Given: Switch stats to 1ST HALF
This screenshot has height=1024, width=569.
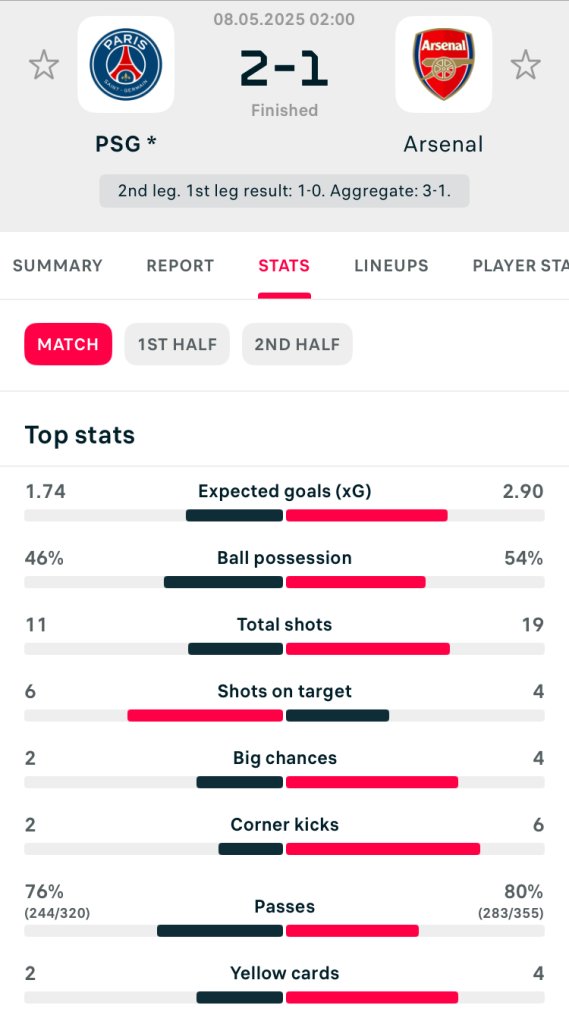Looking at the screenshot, I should coord(177,344).
